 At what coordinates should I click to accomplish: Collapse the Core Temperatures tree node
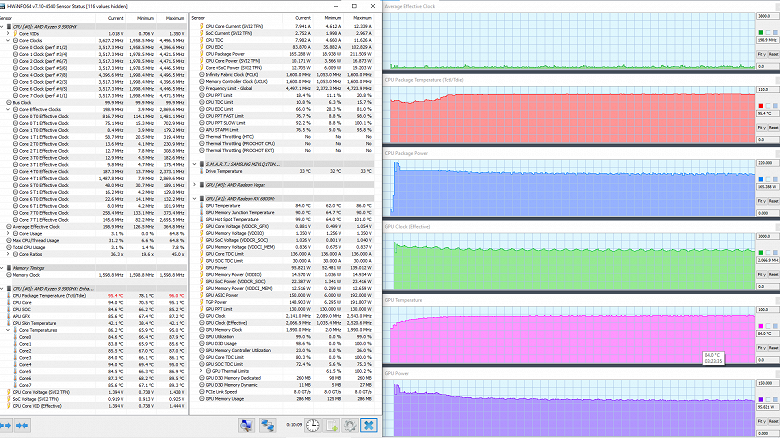tap(8, 330)
